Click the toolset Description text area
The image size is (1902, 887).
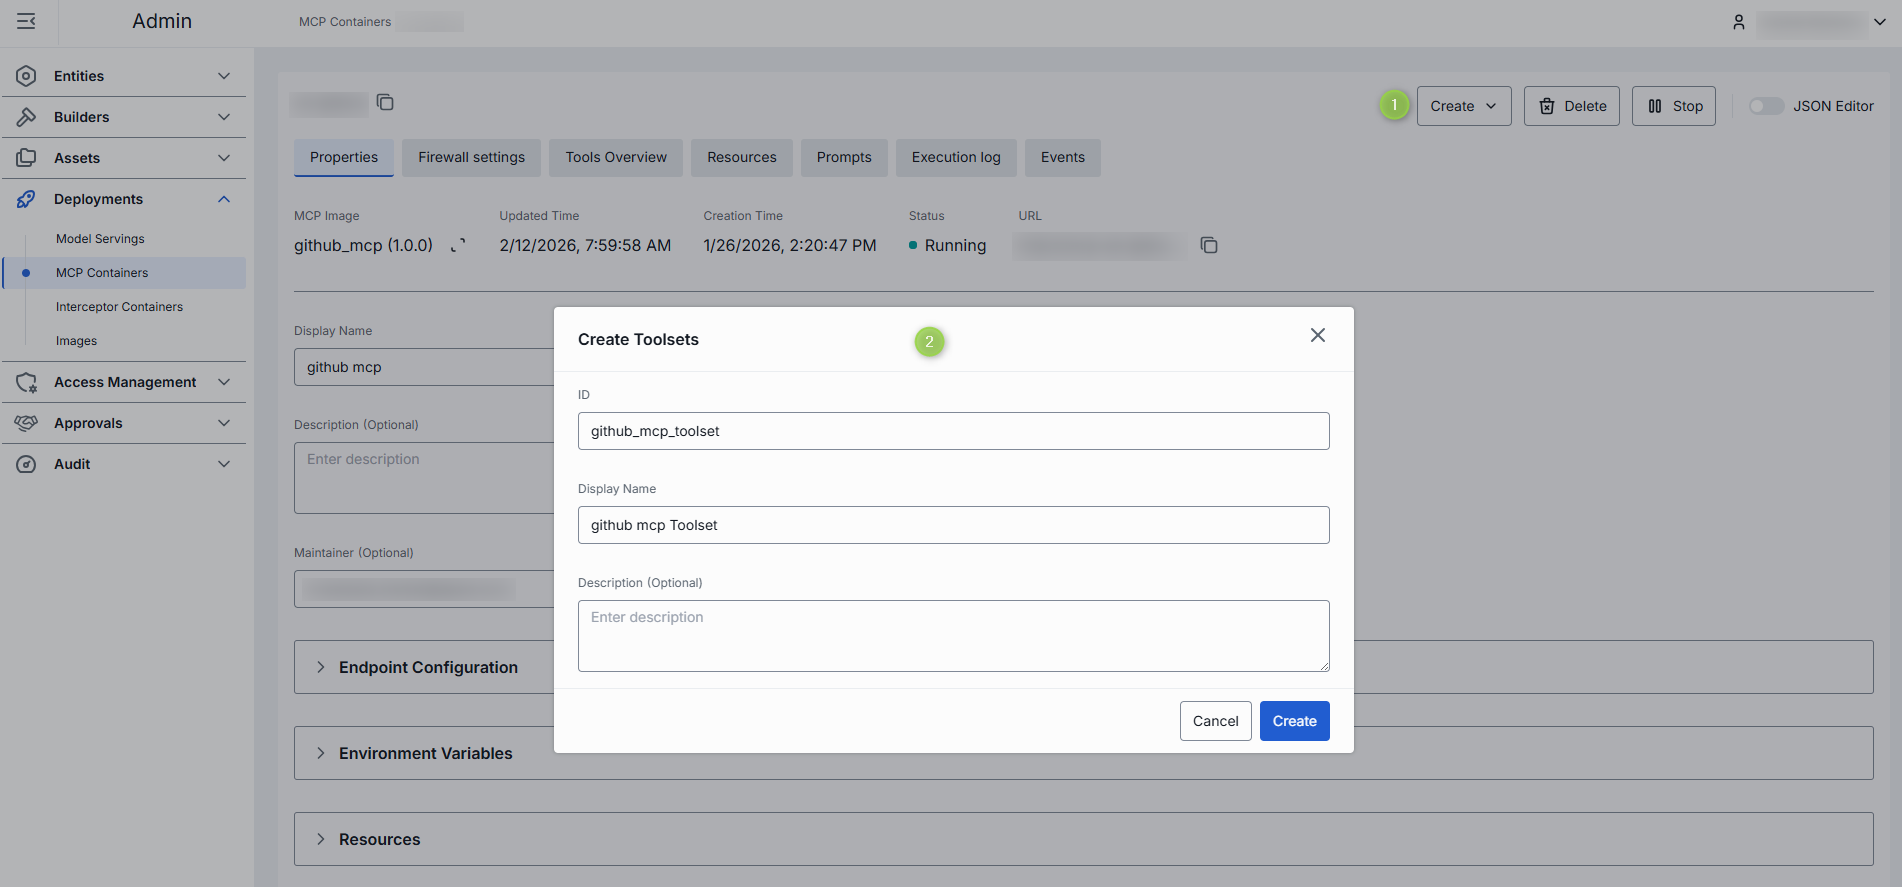click(953, 635)
